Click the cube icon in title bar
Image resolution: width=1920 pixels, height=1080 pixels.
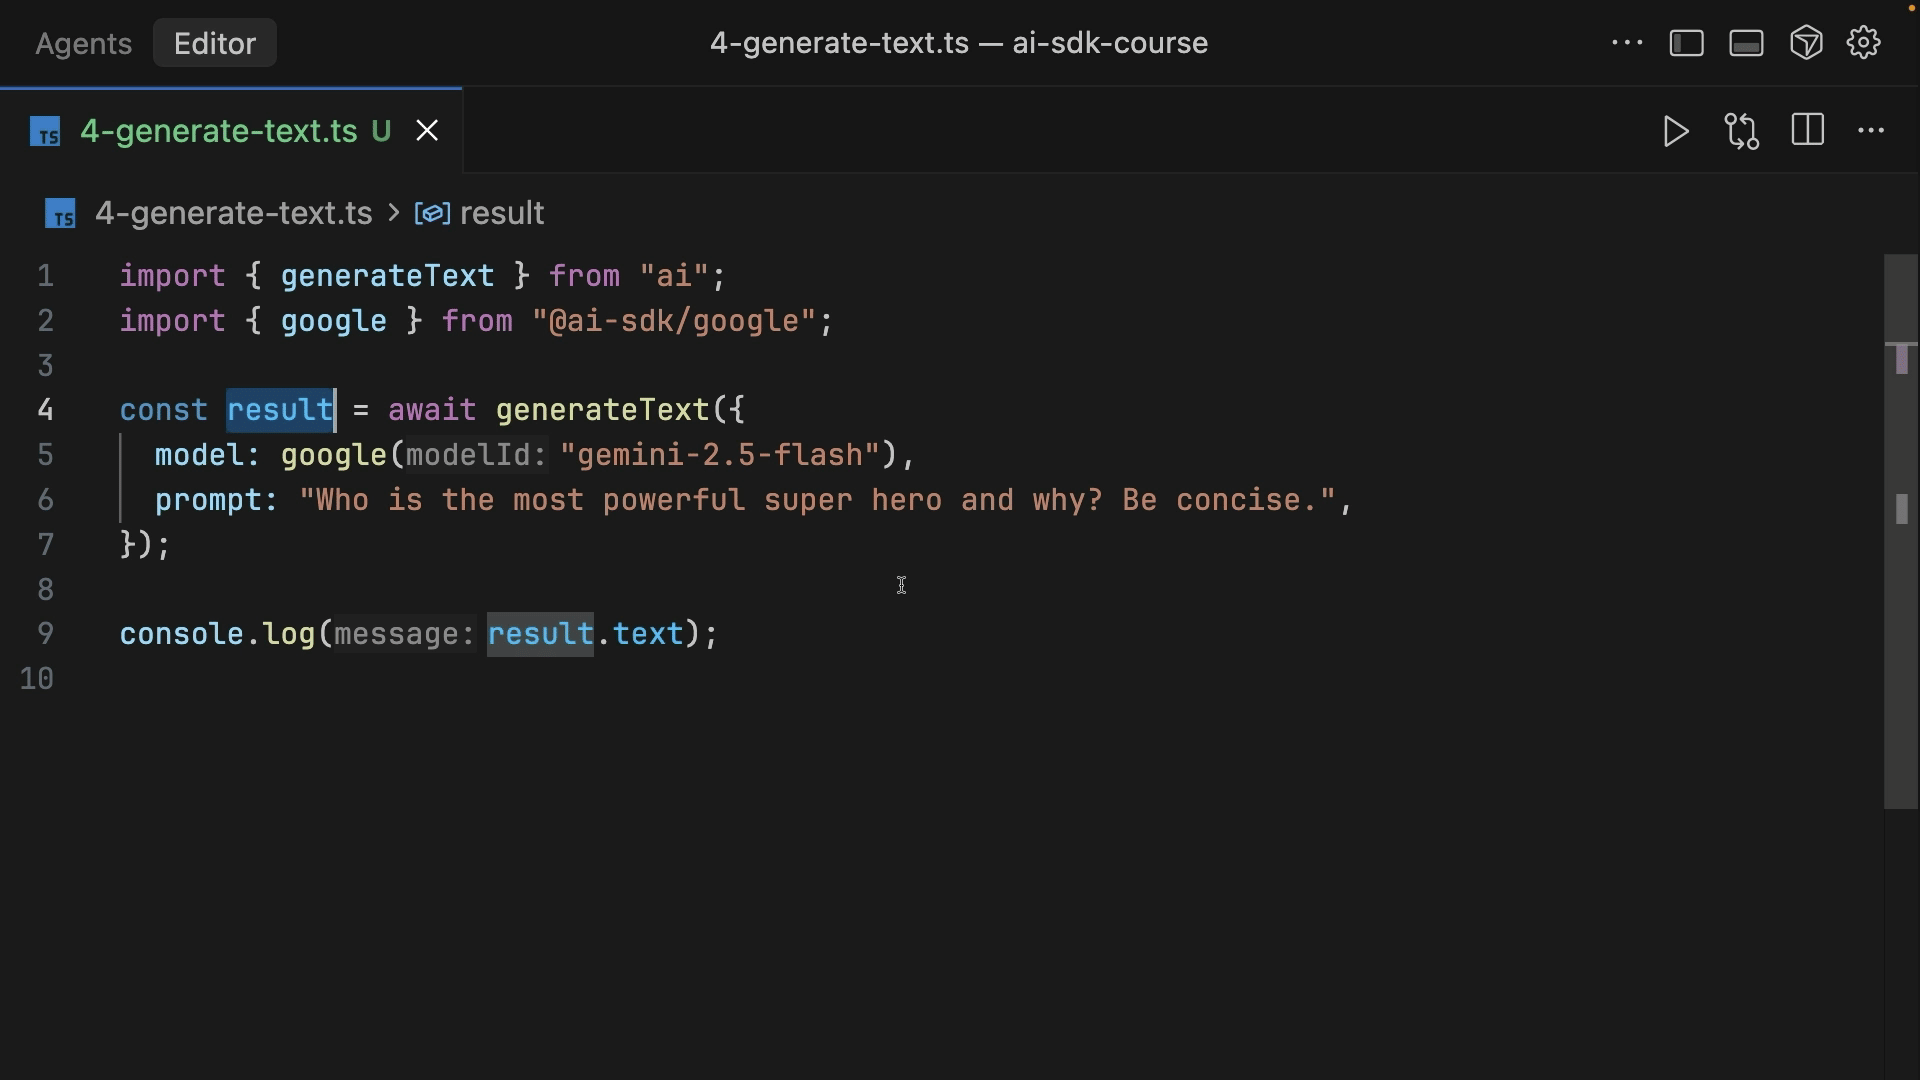coord(1806,43)
